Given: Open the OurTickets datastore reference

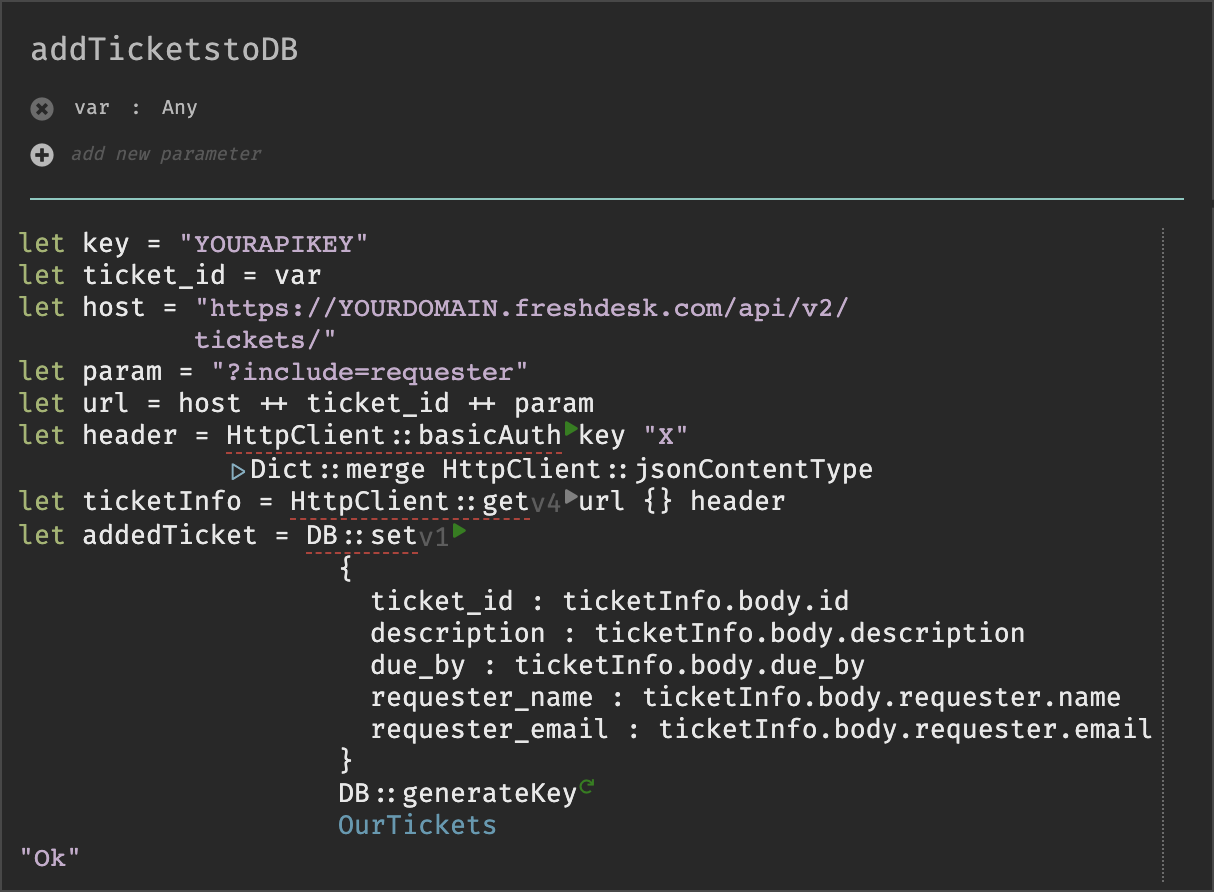Looking at the screenshot, I should click(417, 825).
